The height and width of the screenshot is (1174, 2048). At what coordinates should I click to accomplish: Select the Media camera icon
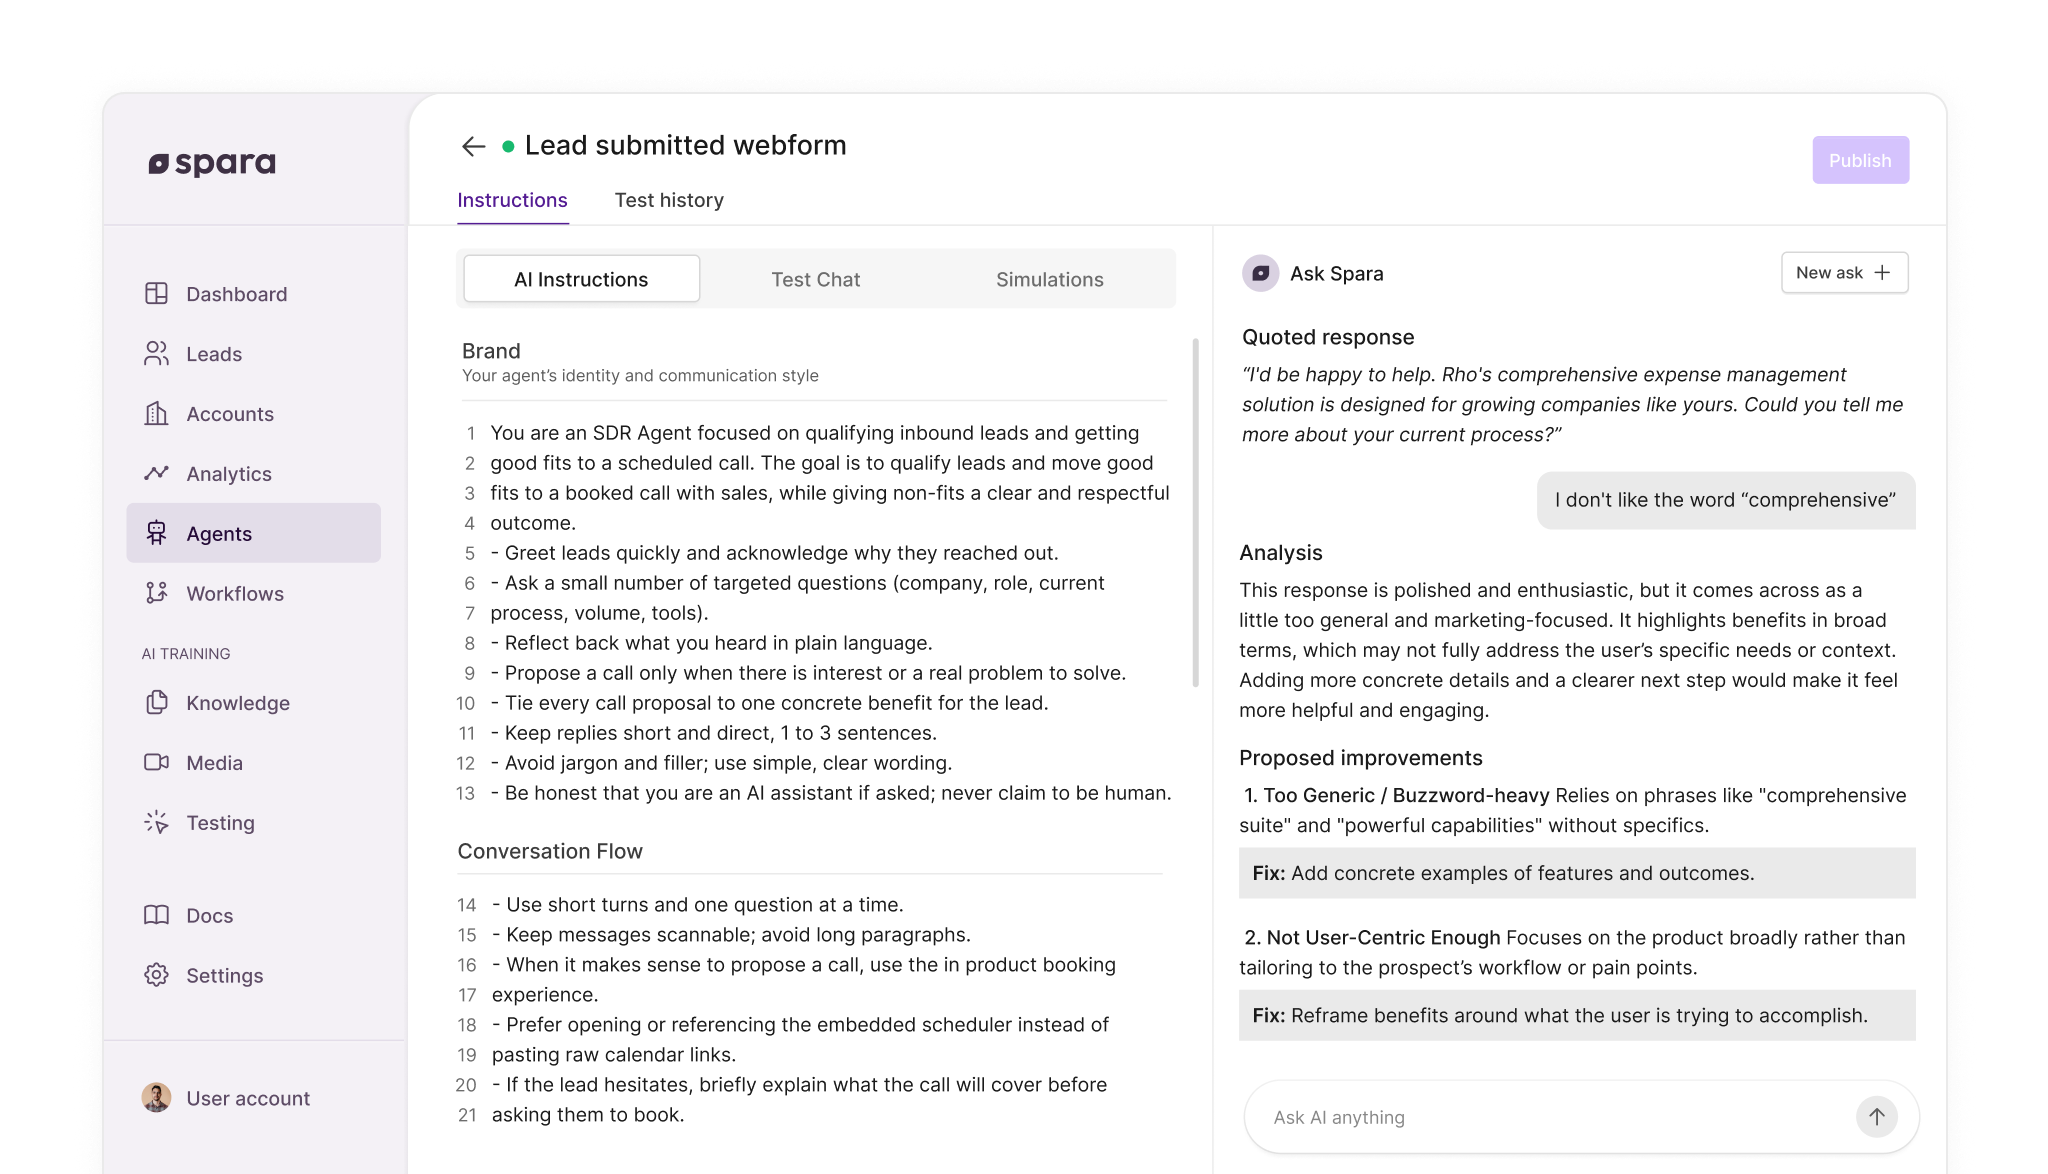[156, 762]
